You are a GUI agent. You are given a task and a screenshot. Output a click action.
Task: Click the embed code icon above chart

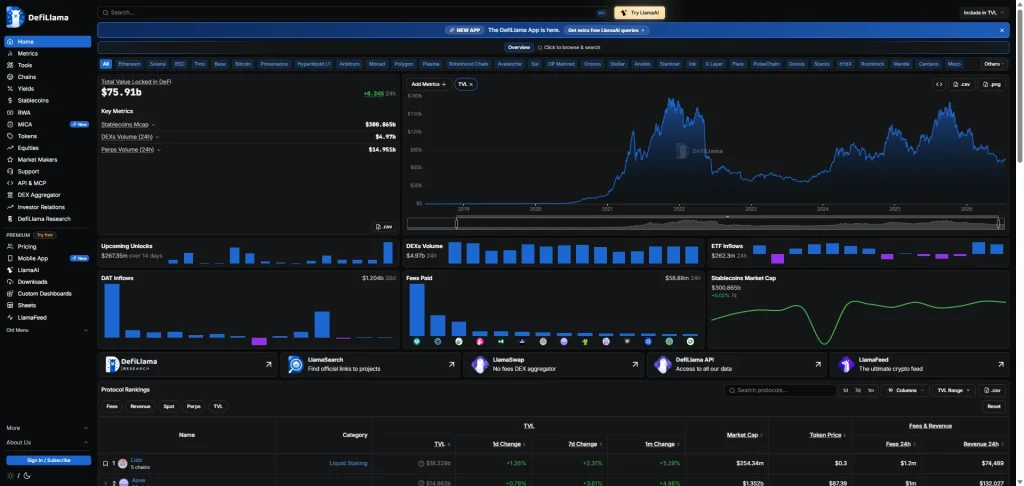939,84
